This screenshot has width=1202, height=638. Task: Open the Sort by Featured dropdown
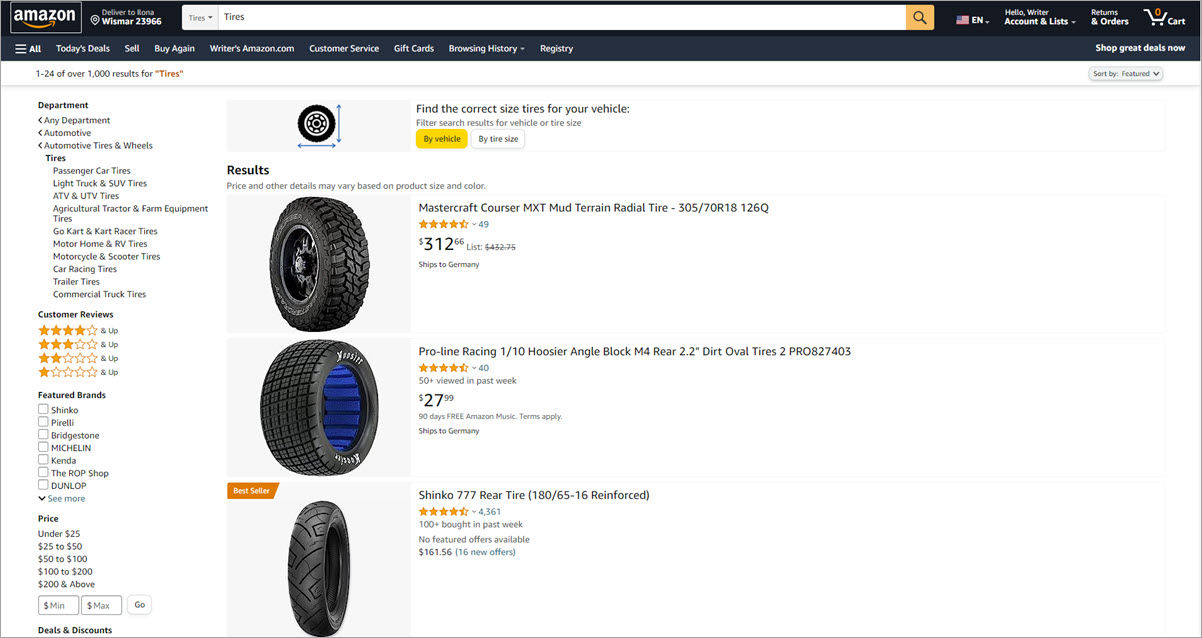tap(1126, 73)
